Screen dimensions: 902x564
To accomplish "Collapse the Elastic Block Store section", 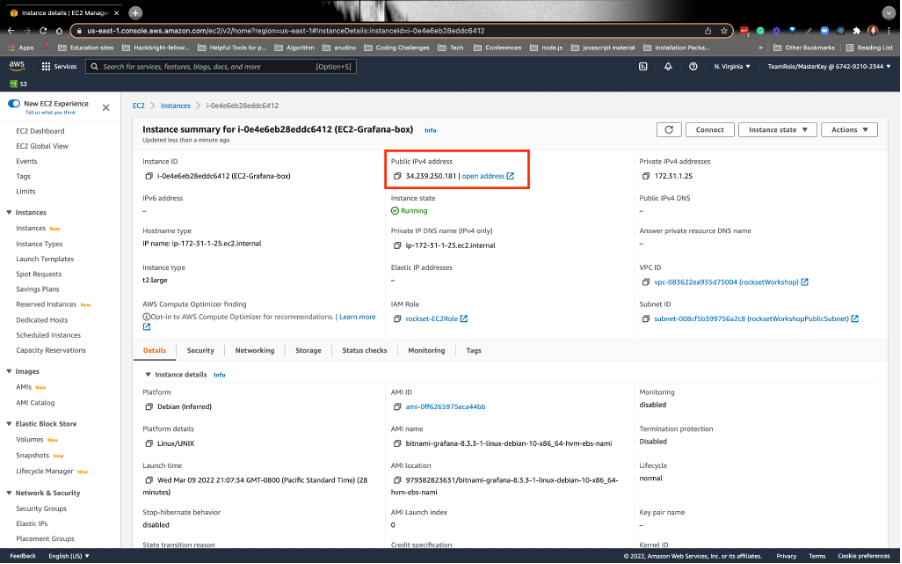I will [9, 424].
